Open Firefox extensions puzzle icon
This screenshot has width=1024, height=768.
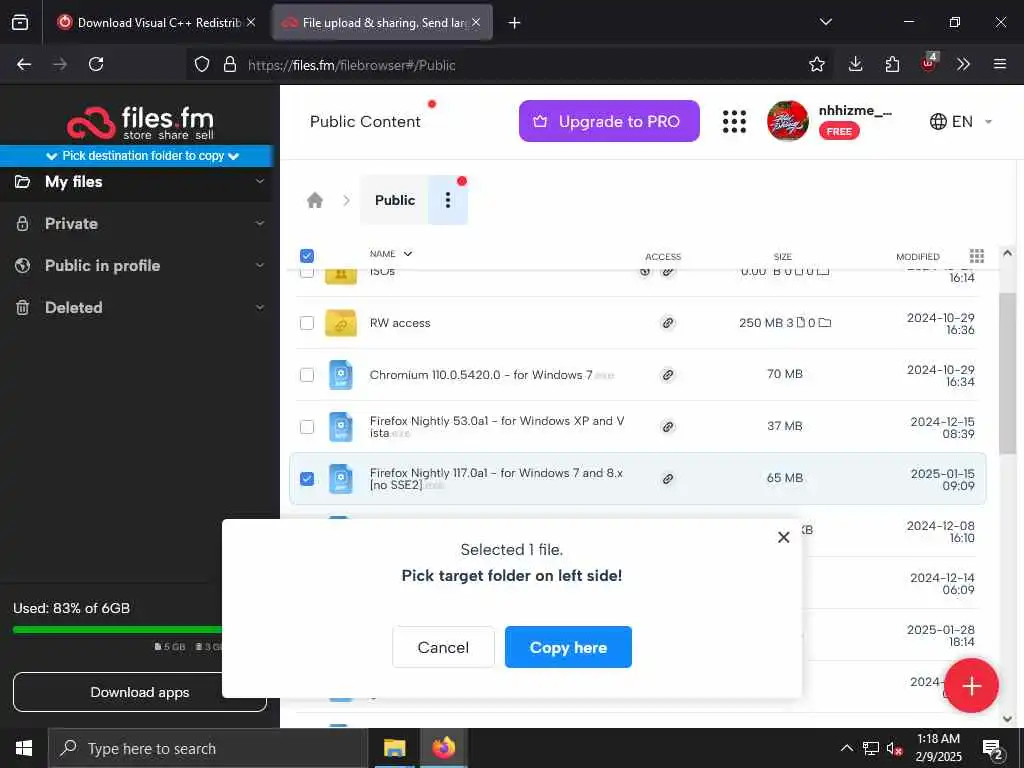click(x=892, y=64)
